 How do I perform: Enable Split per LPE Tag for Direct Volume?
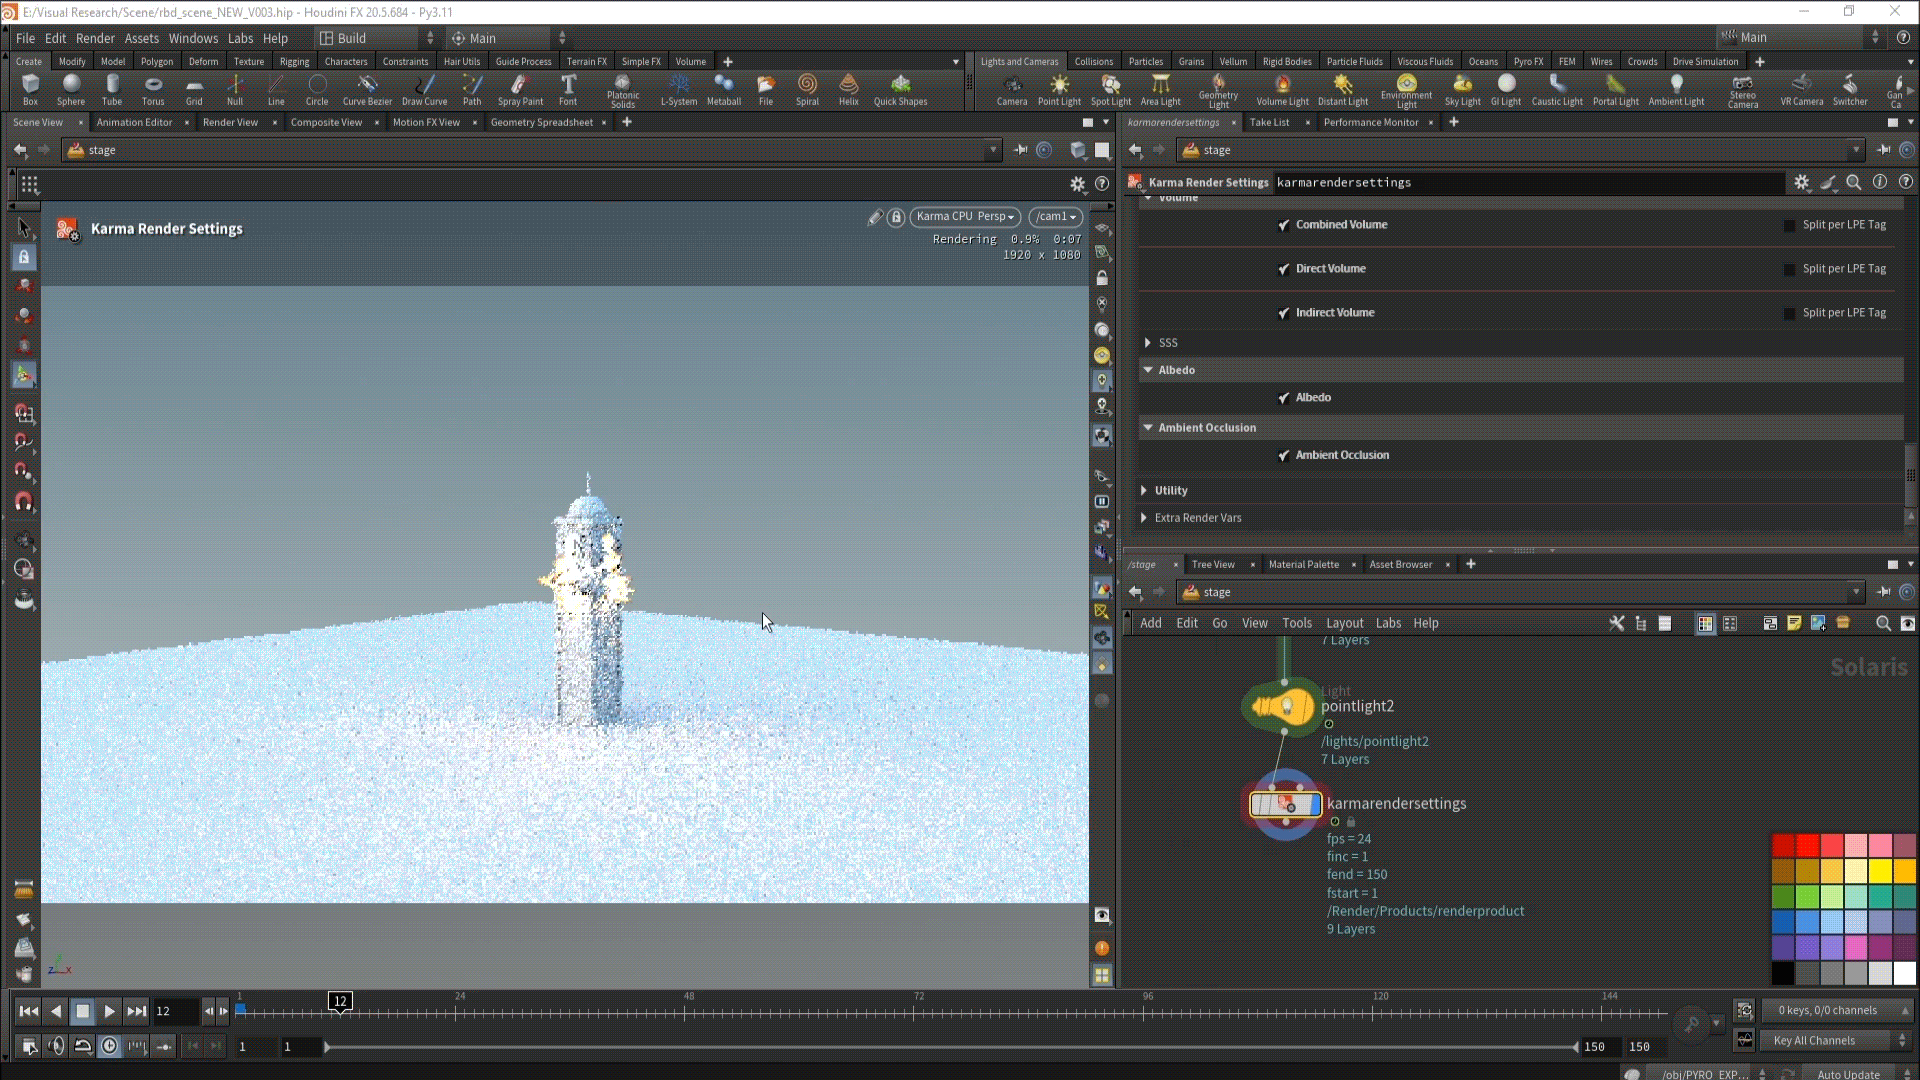coord(1789,270)
